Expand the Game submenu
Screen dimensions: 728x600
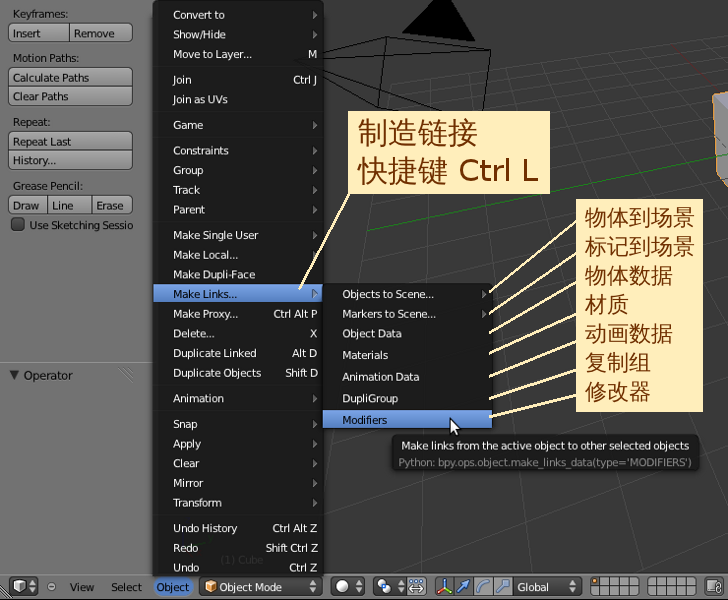click(238, 125)
